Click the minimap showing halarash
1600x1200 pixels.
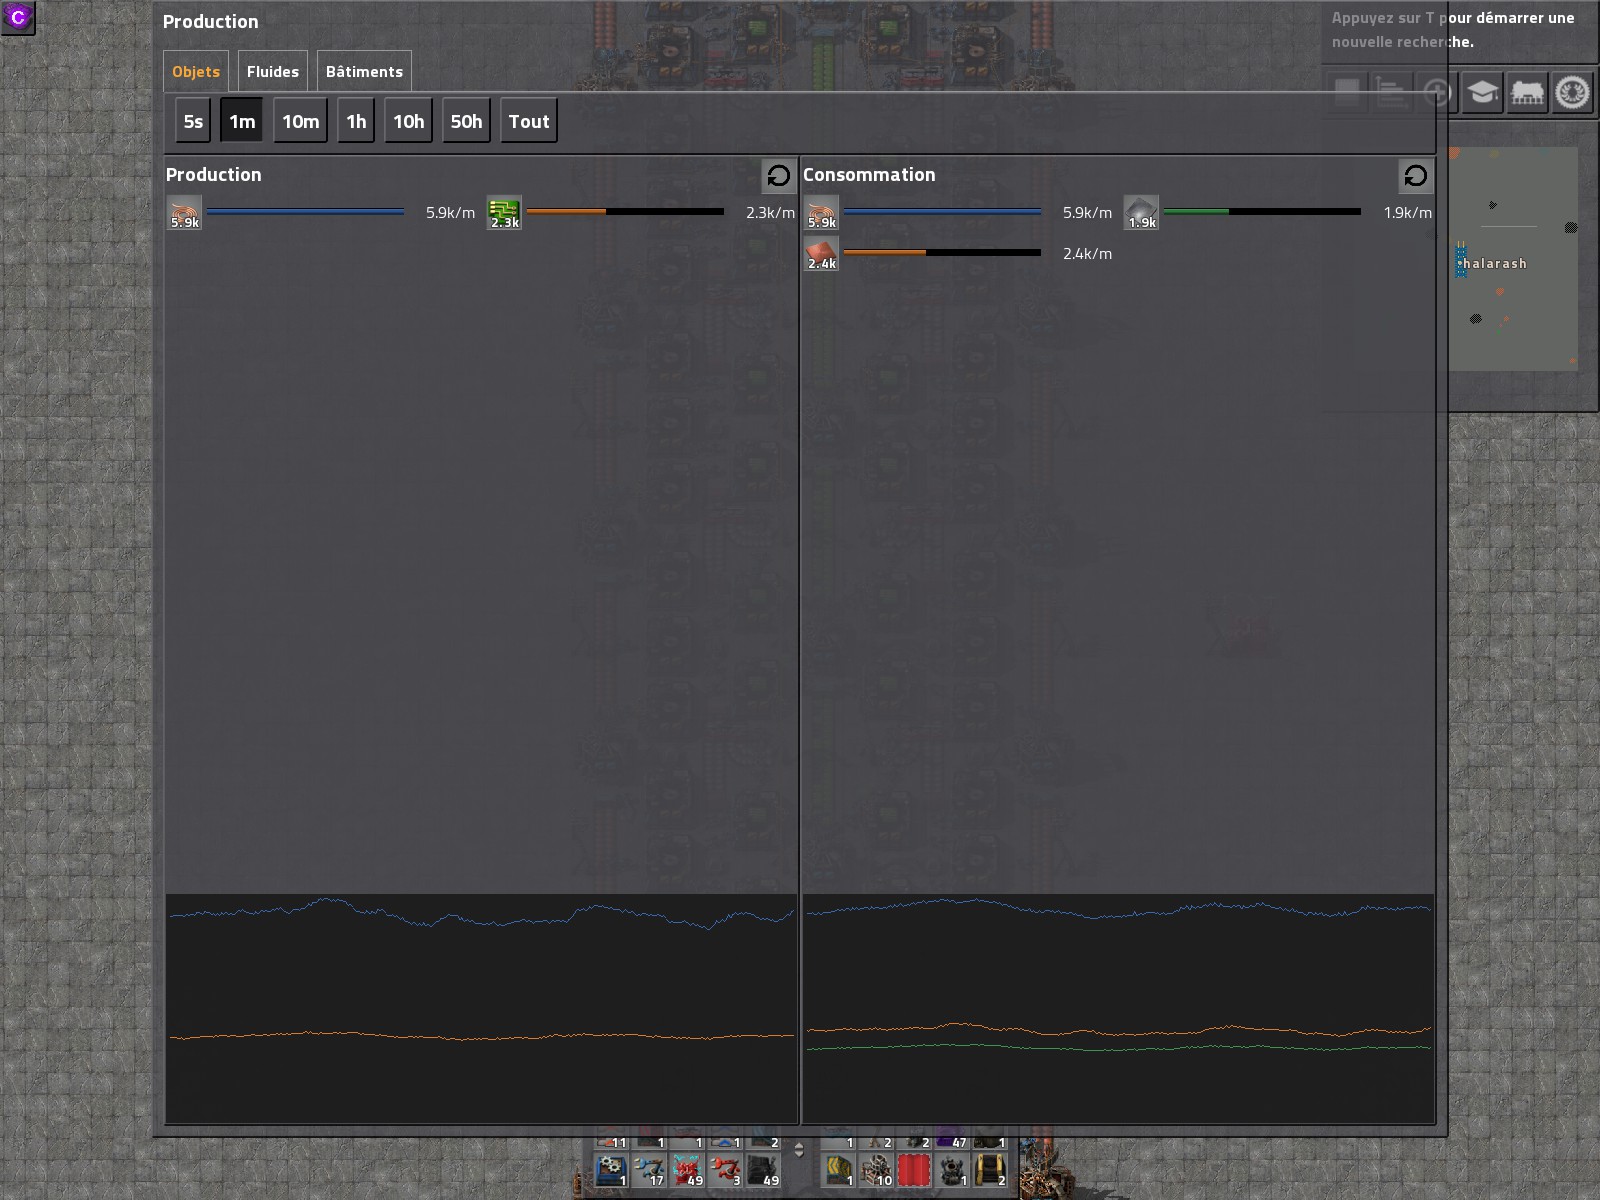click(1513, 259)
